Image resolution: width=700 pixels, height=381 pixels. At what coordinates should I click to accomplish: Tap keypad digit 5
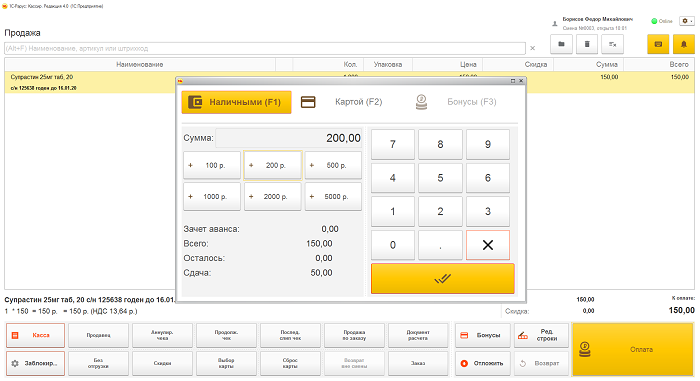[440, 178]
